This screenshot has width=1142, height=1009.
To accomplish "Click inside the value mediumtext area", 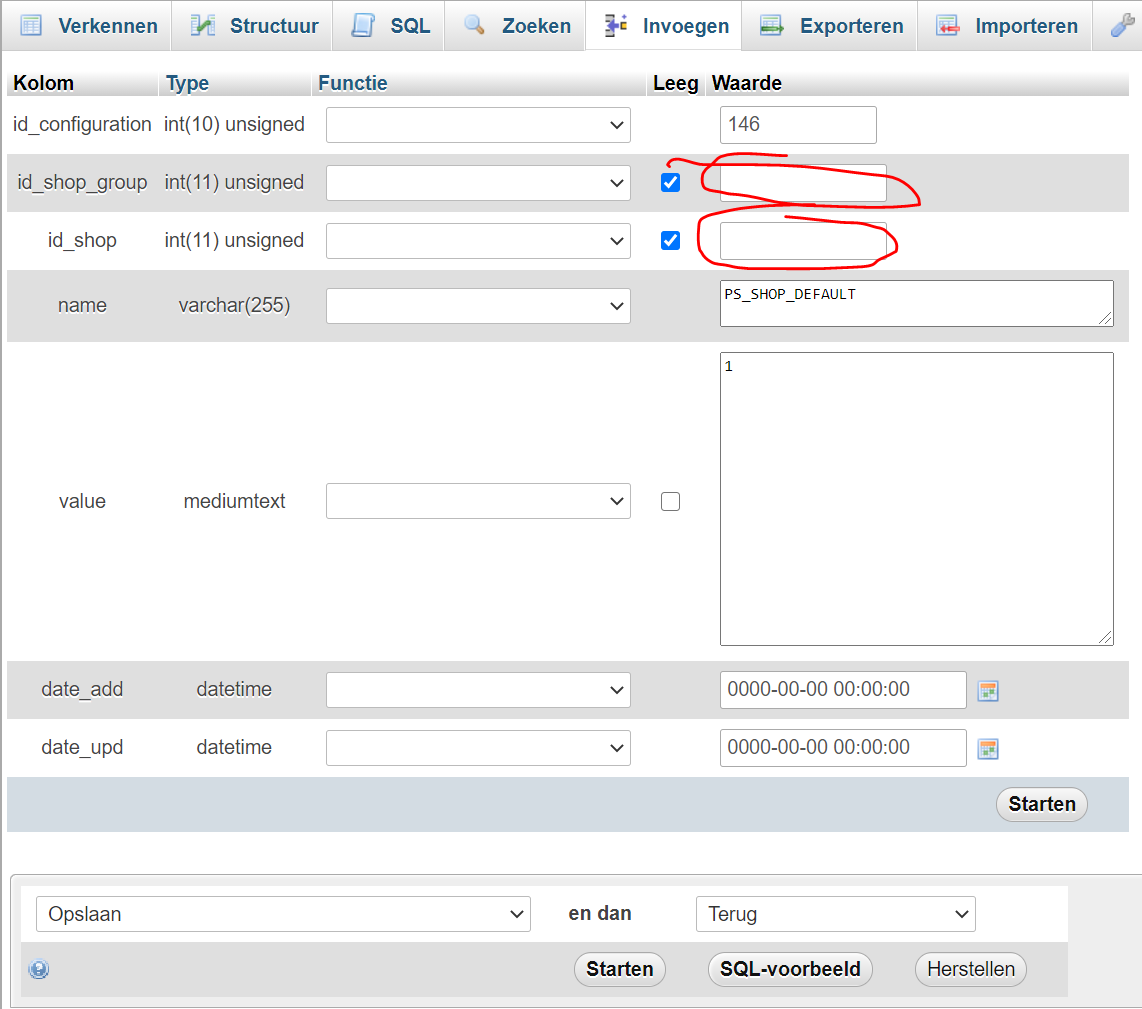I will pyautogui.click(x=917, y=499).
